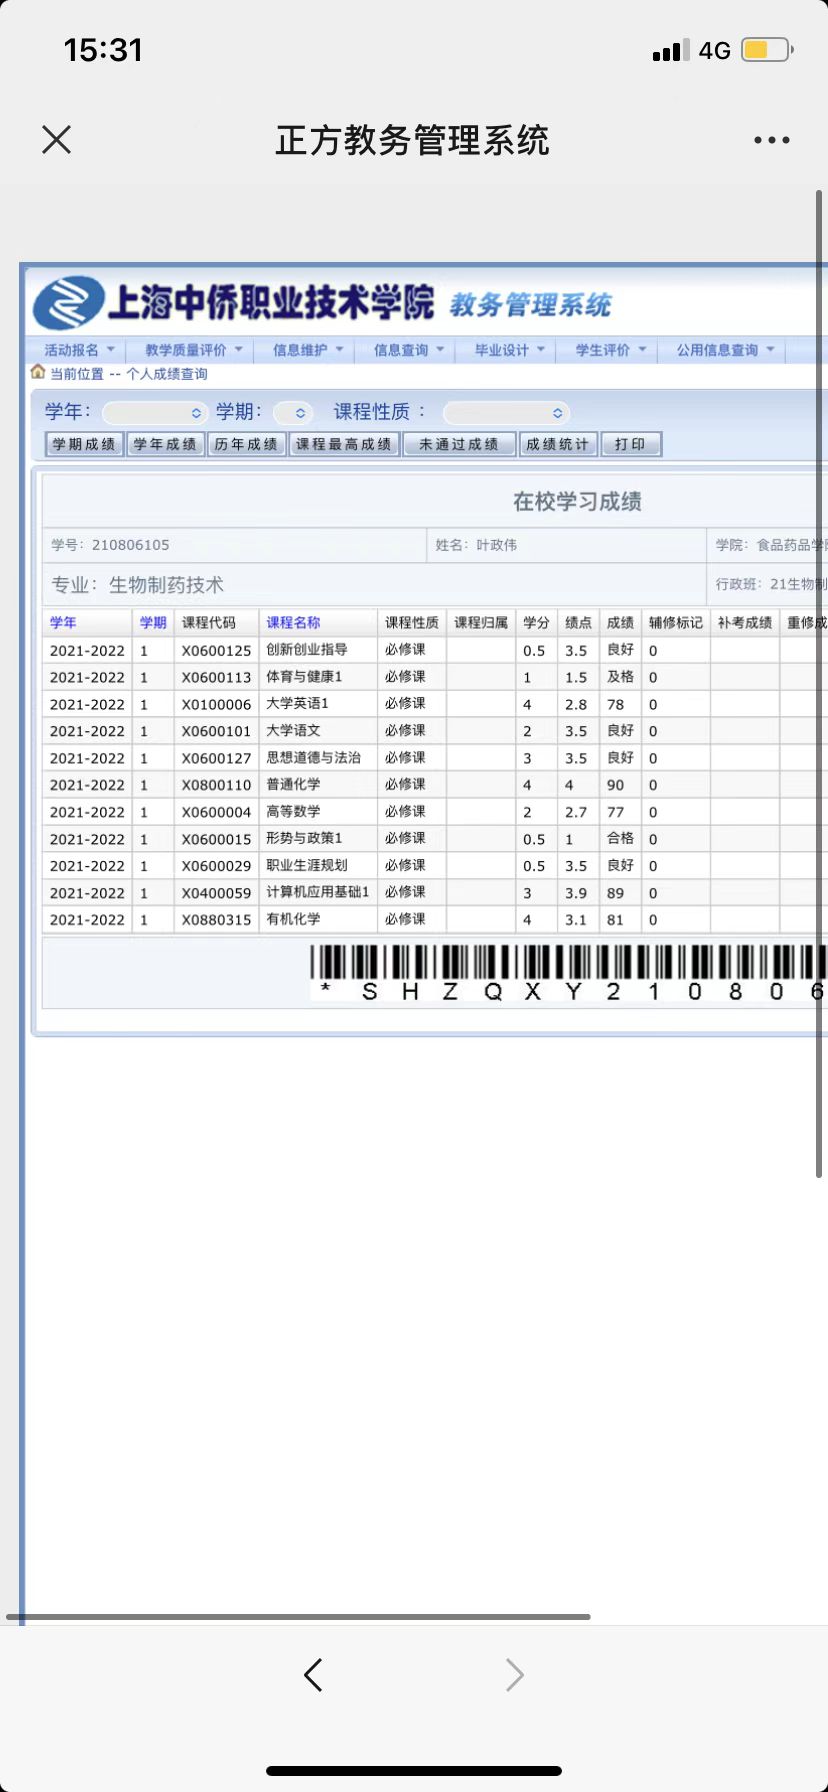
Task: Click the 历年成绩 button
Action: [x=246, y=444]
